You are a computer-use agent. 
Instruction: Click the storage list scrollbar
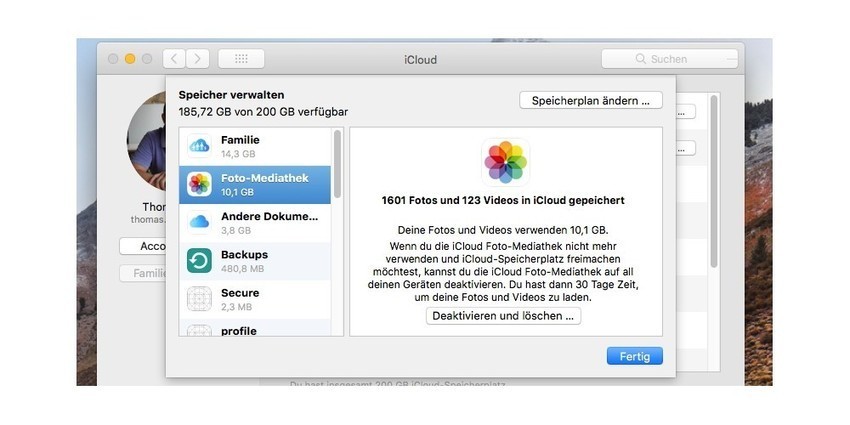[x=337, y=165]
